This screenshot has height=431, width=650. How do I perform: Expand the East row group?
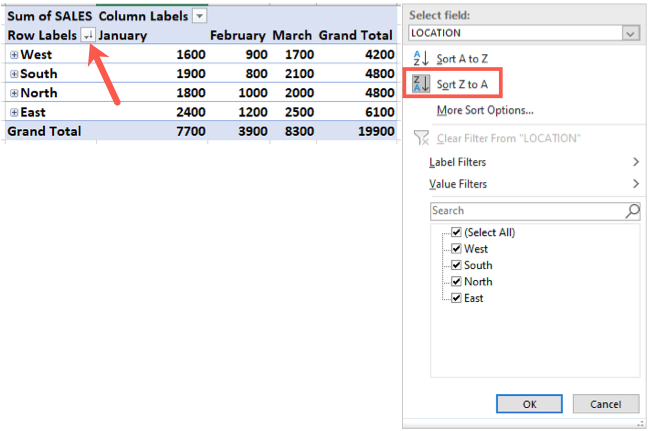[14, 112]
